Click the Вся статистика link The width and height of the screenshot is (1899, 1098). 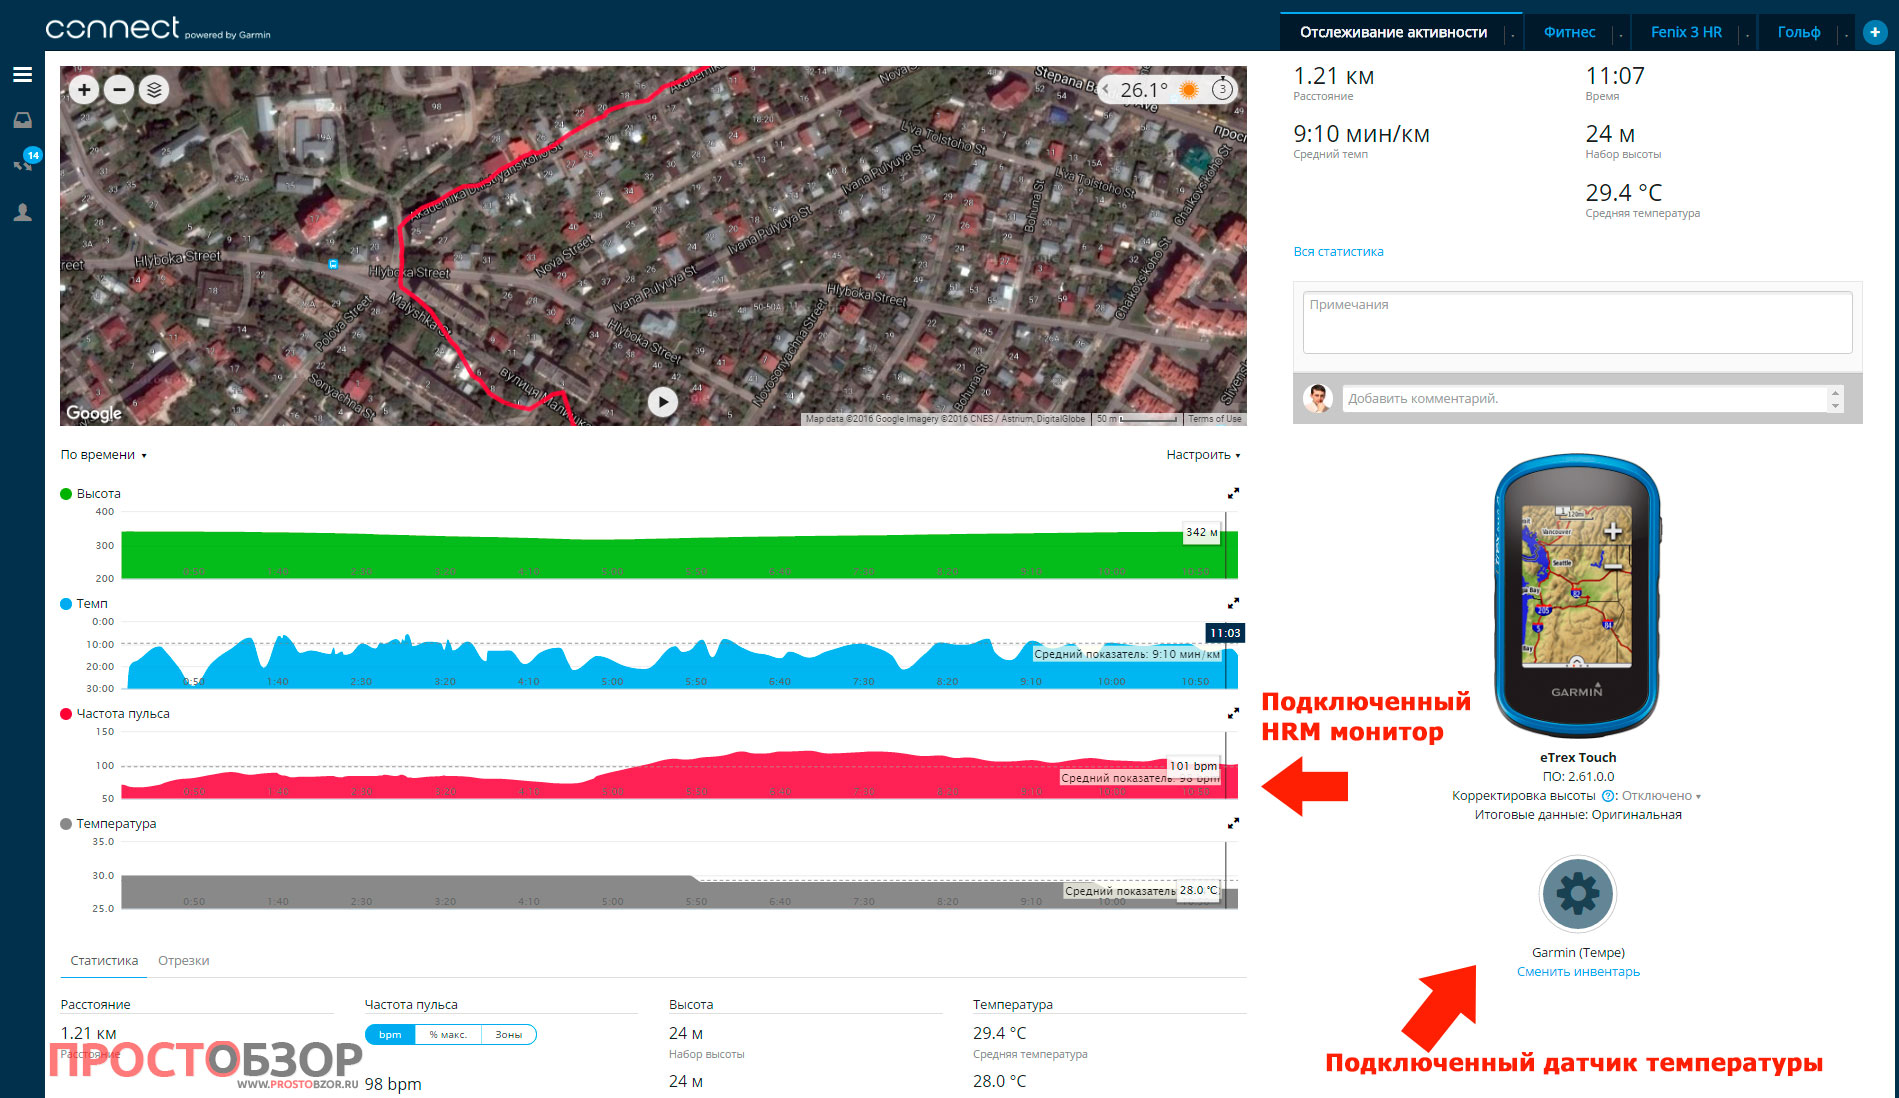coord(1338,252)
